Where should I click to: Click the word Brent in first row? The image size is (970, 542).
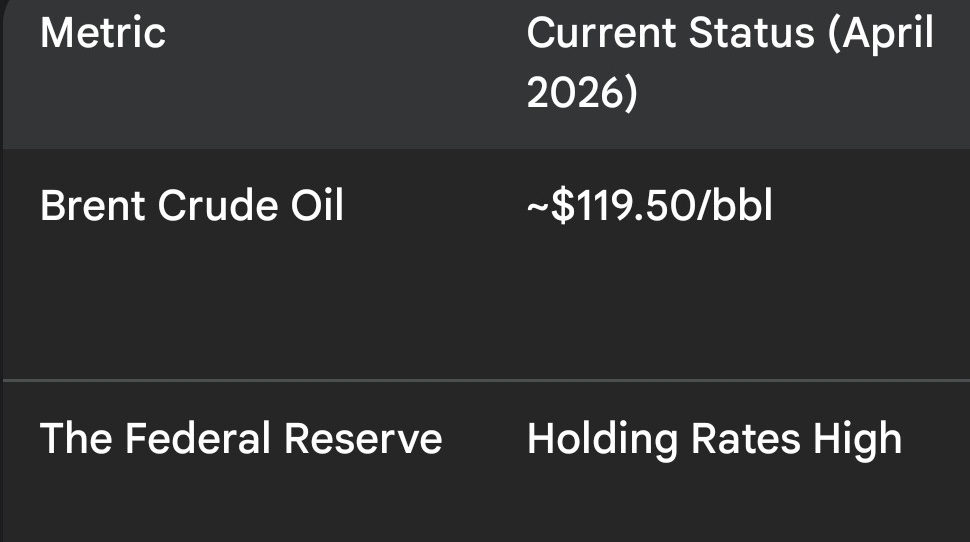[93, 205]
